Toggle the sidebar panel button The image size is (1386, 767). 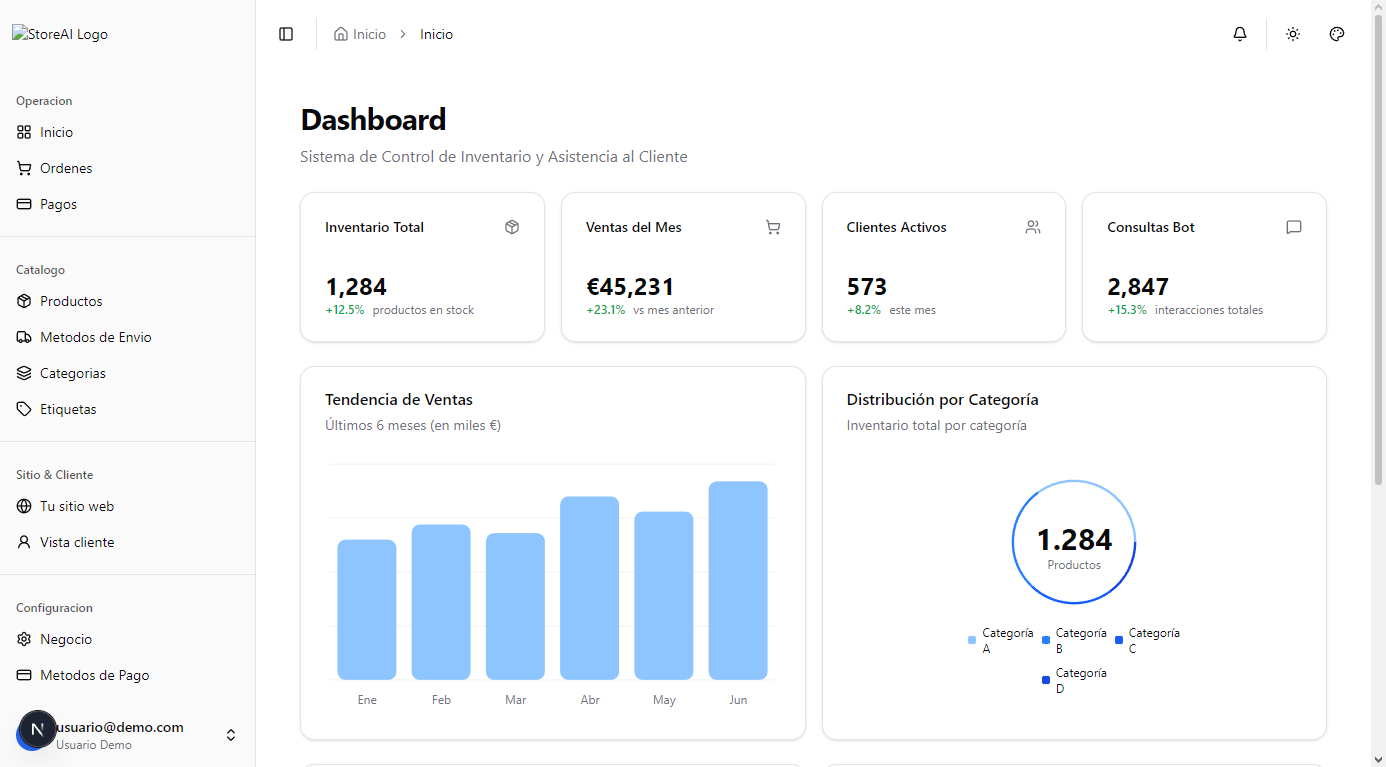(x=286, y=34)
